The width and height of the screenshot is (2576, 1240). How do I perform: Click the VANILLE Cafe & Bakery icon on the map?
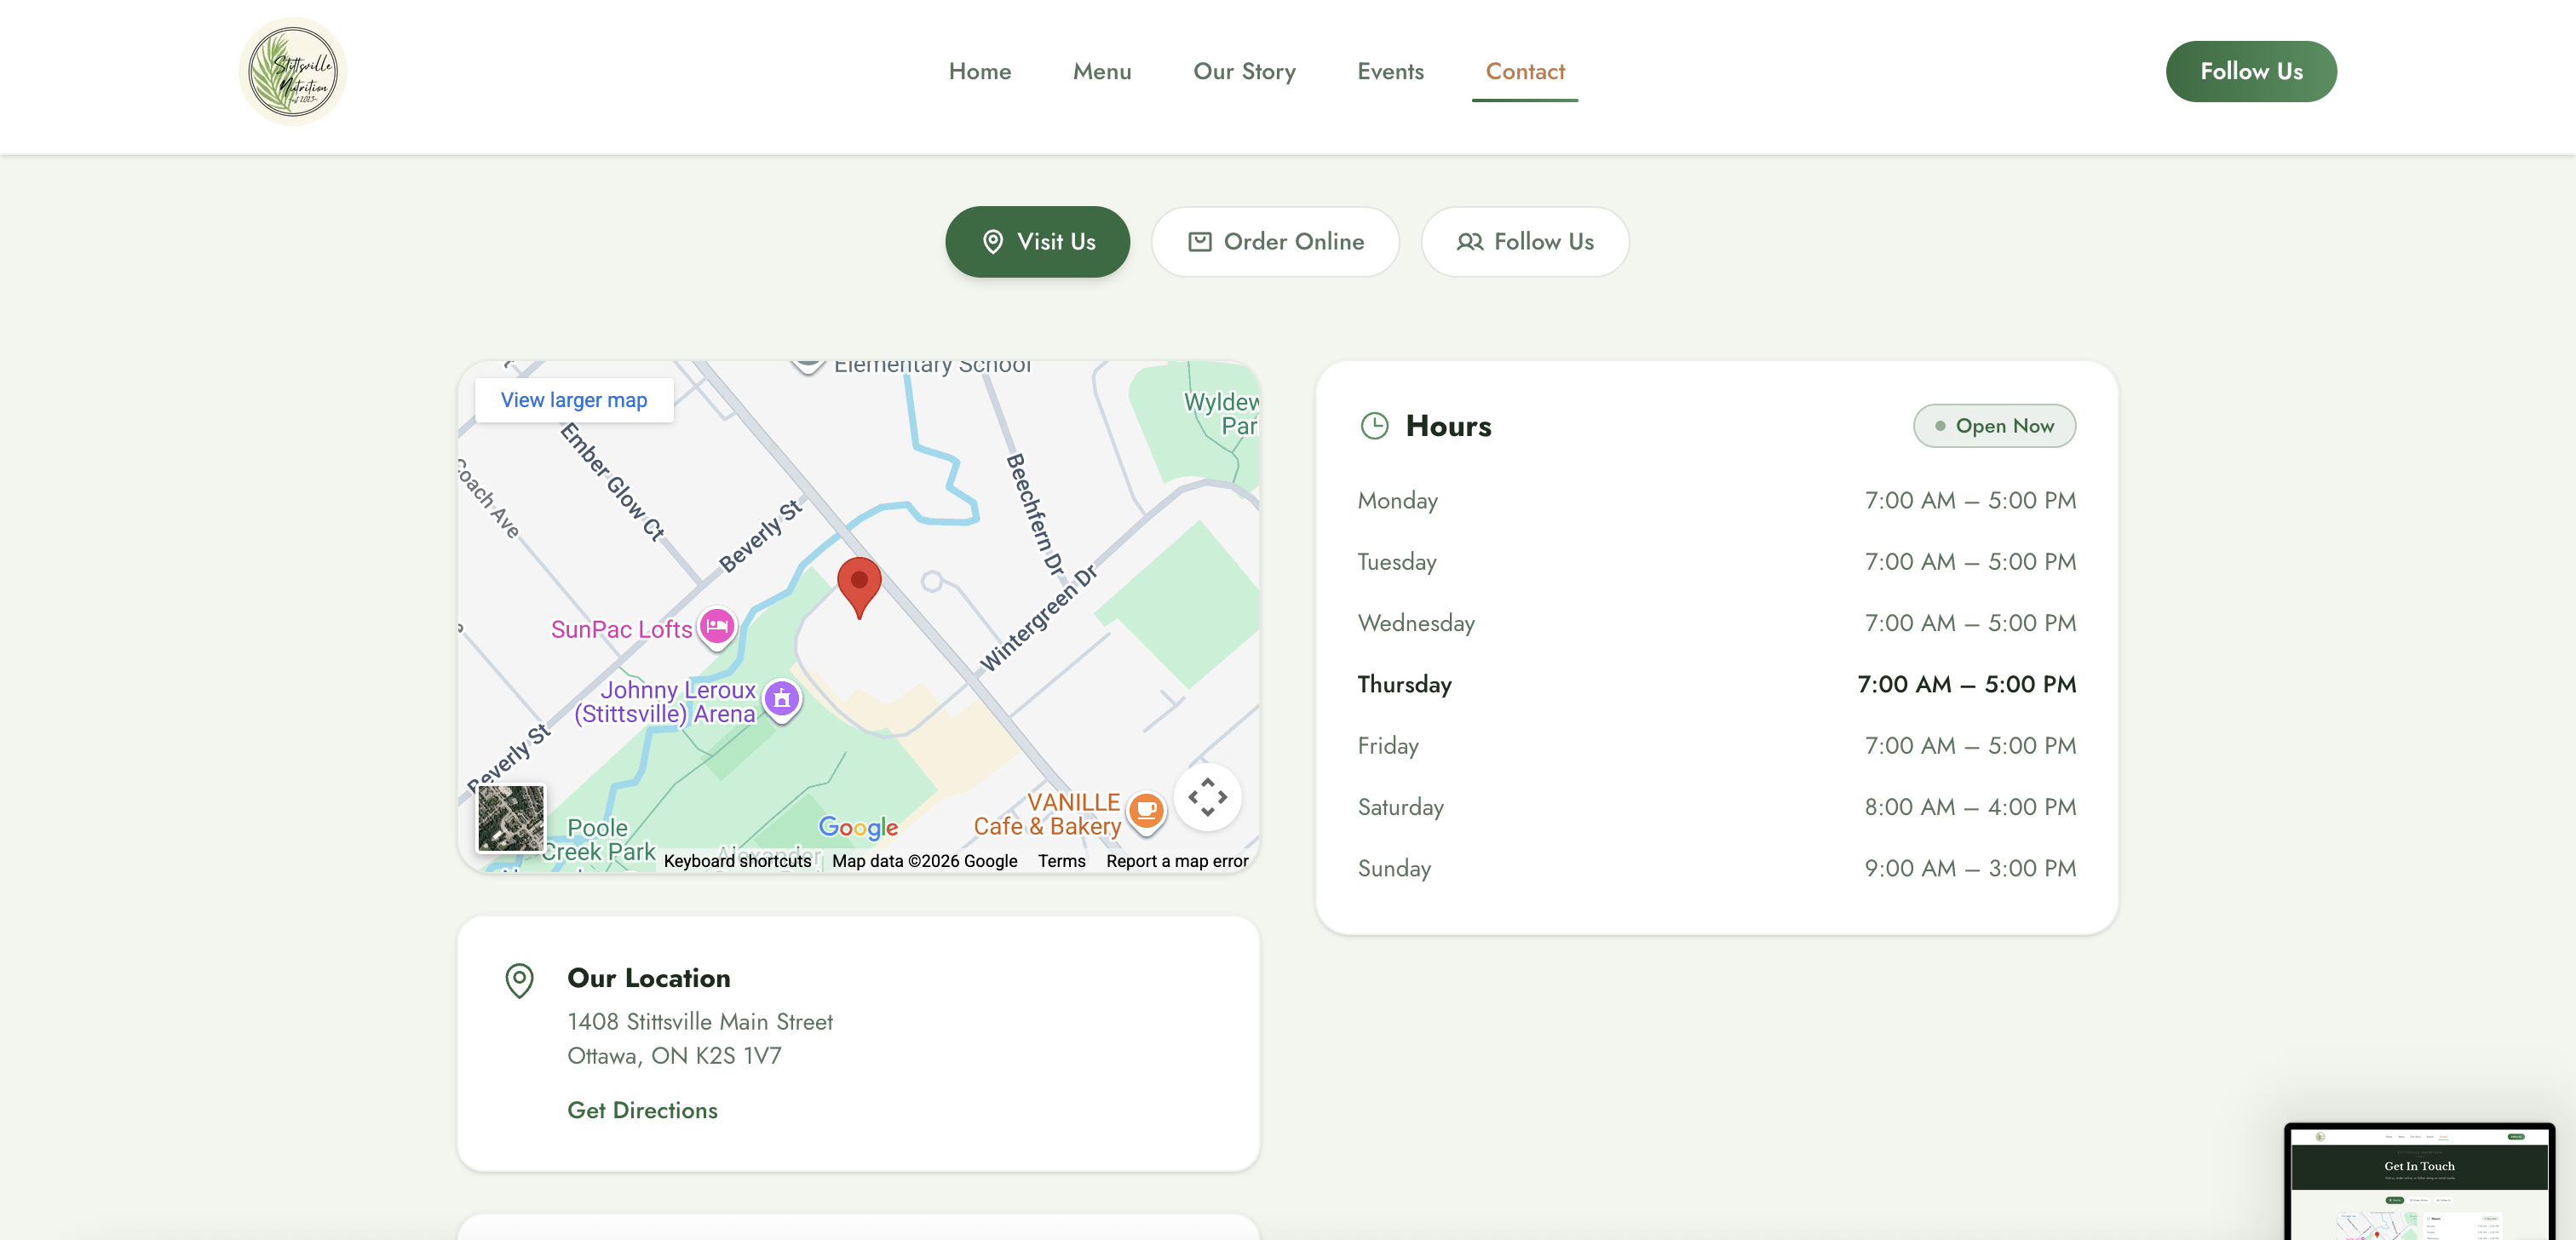(x=1145, y=811)
